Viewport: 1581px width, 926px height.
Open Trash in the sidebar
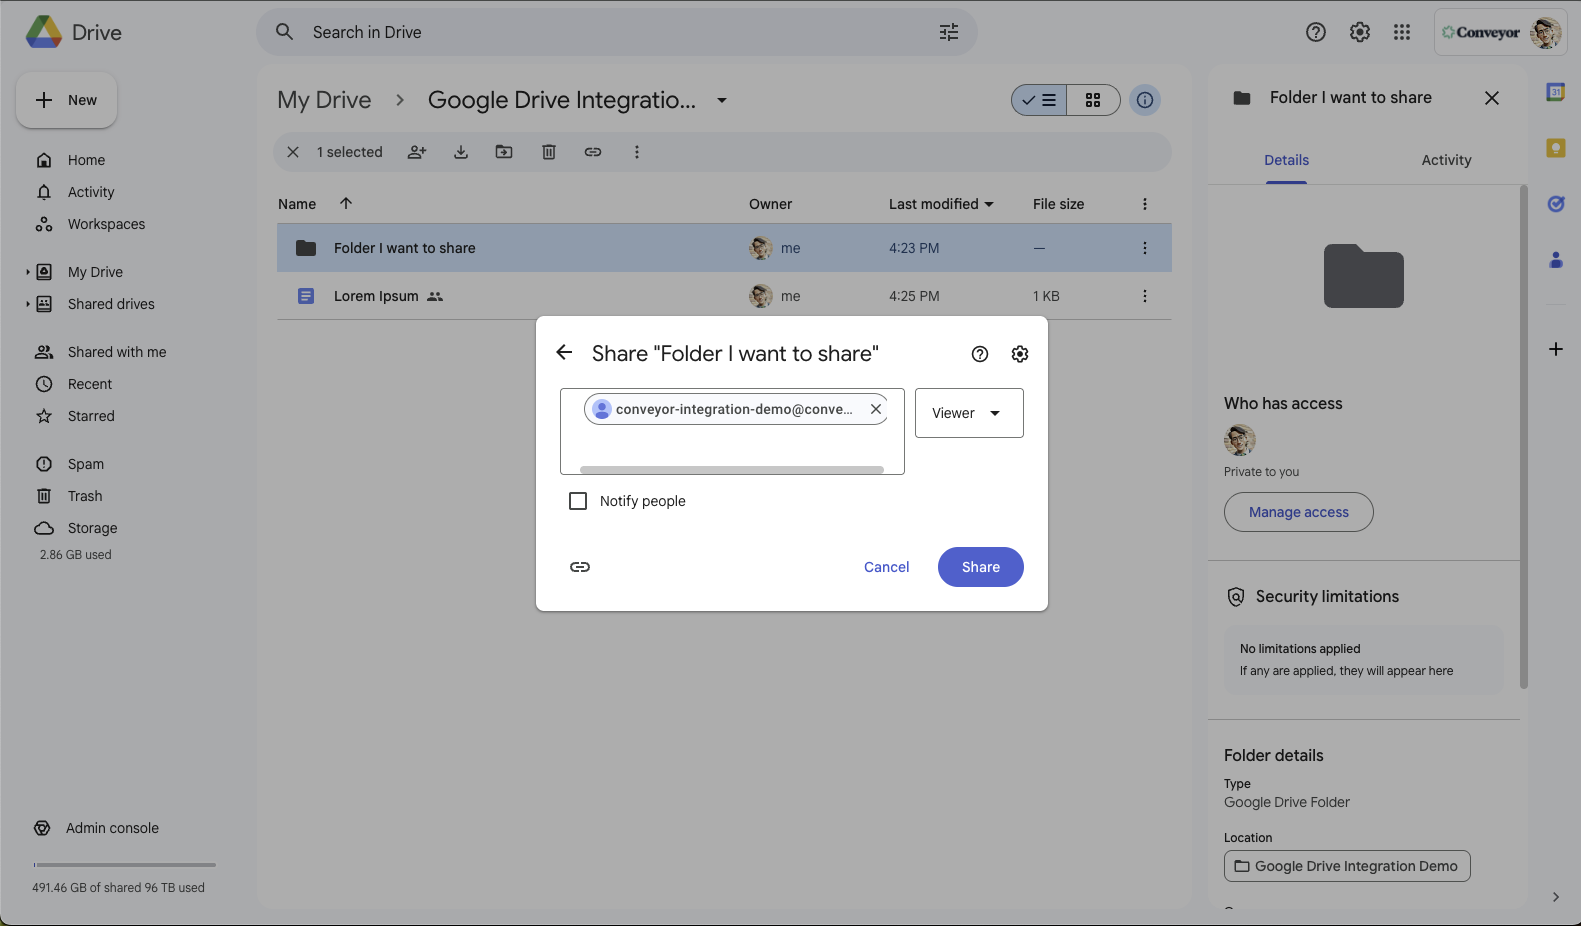(85, 496)
